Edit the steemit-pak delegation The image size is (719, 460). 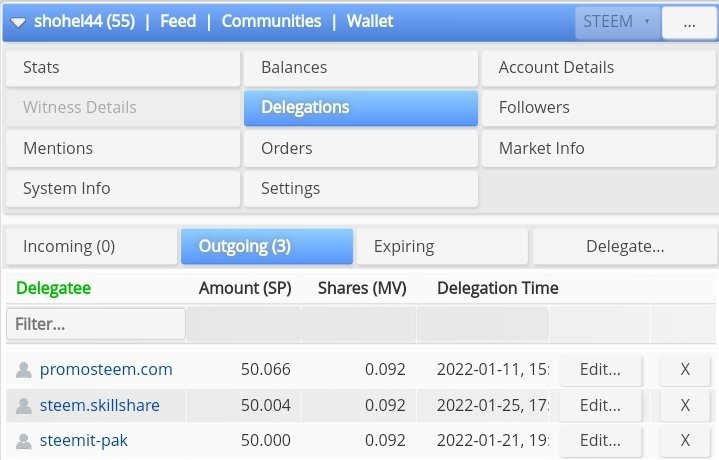tap(600, 441)
